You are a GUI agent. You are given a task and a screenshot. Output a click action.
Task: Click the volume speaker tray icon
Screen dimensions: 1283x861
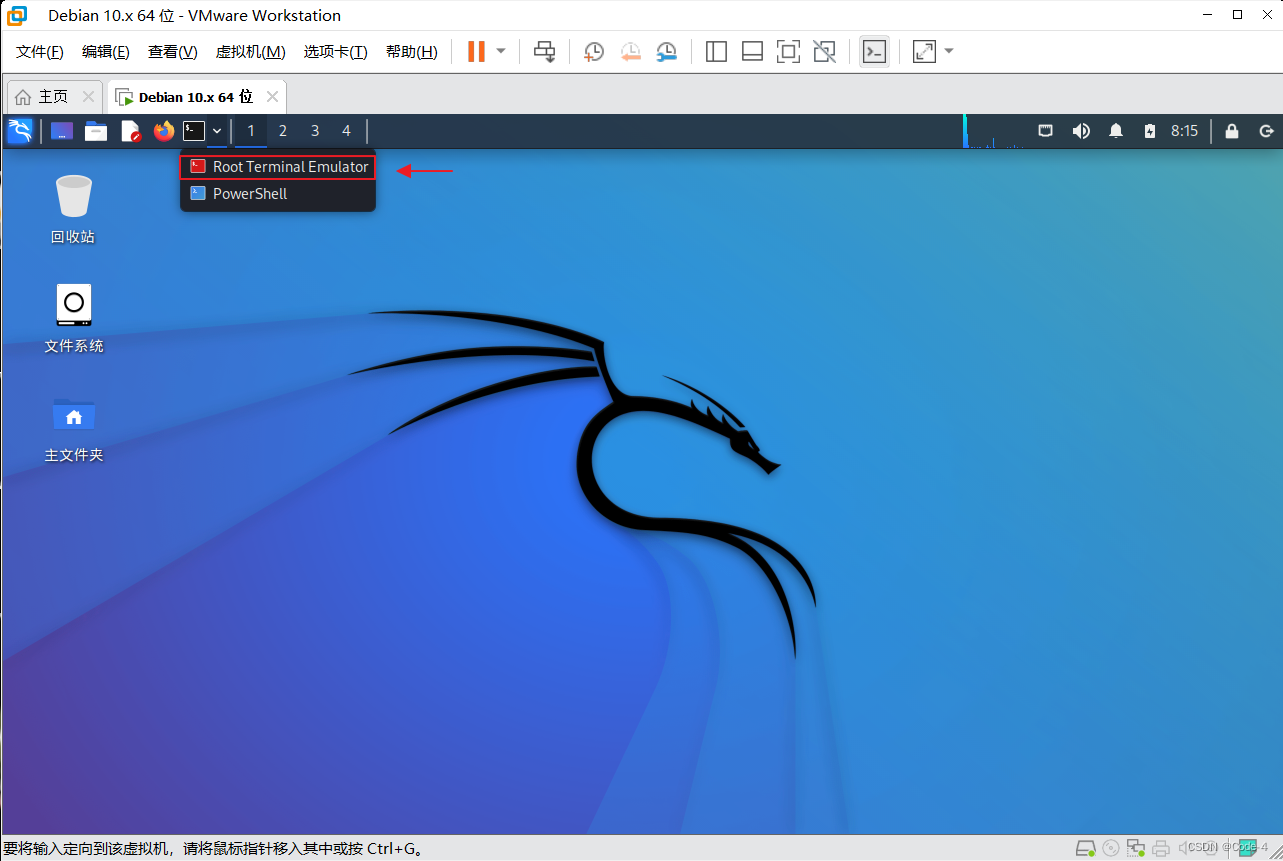[1081, 131]
